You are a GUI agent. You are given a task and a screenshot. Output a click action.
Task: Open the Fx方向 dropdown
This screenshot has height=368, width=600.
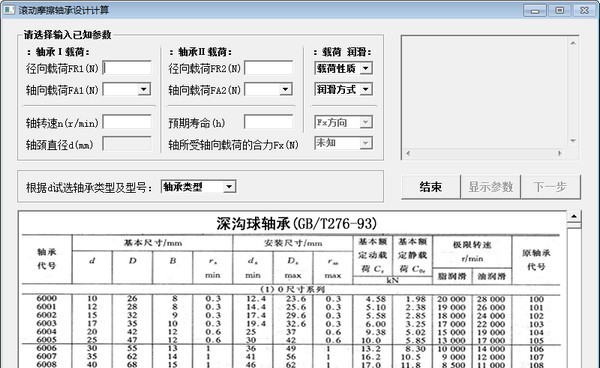click(366, 122)
